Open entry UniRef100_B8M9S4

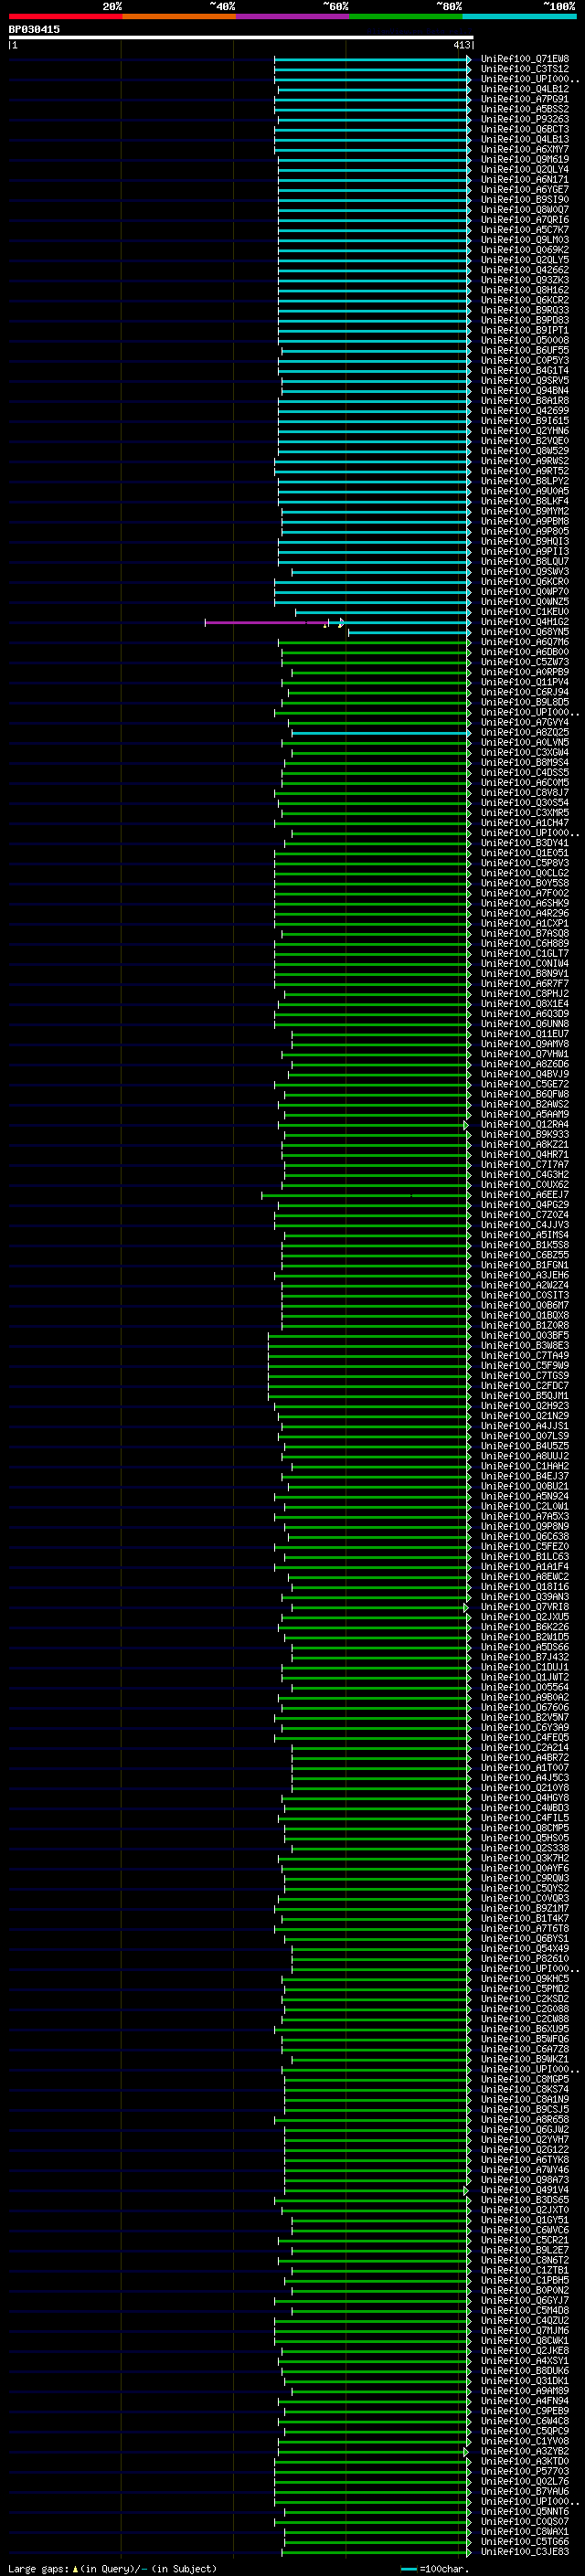pos(525,763)
